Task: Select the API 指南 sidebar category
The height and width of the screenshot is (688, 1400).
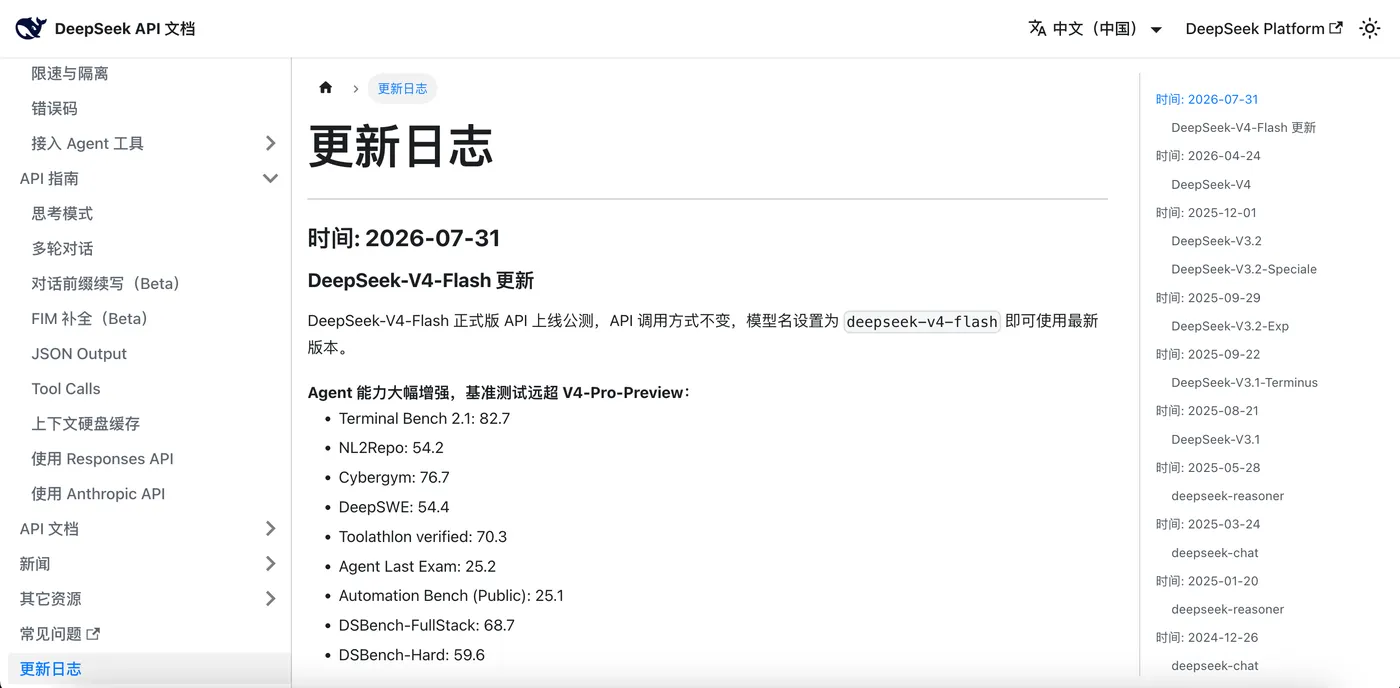Action: pos(49,178)
